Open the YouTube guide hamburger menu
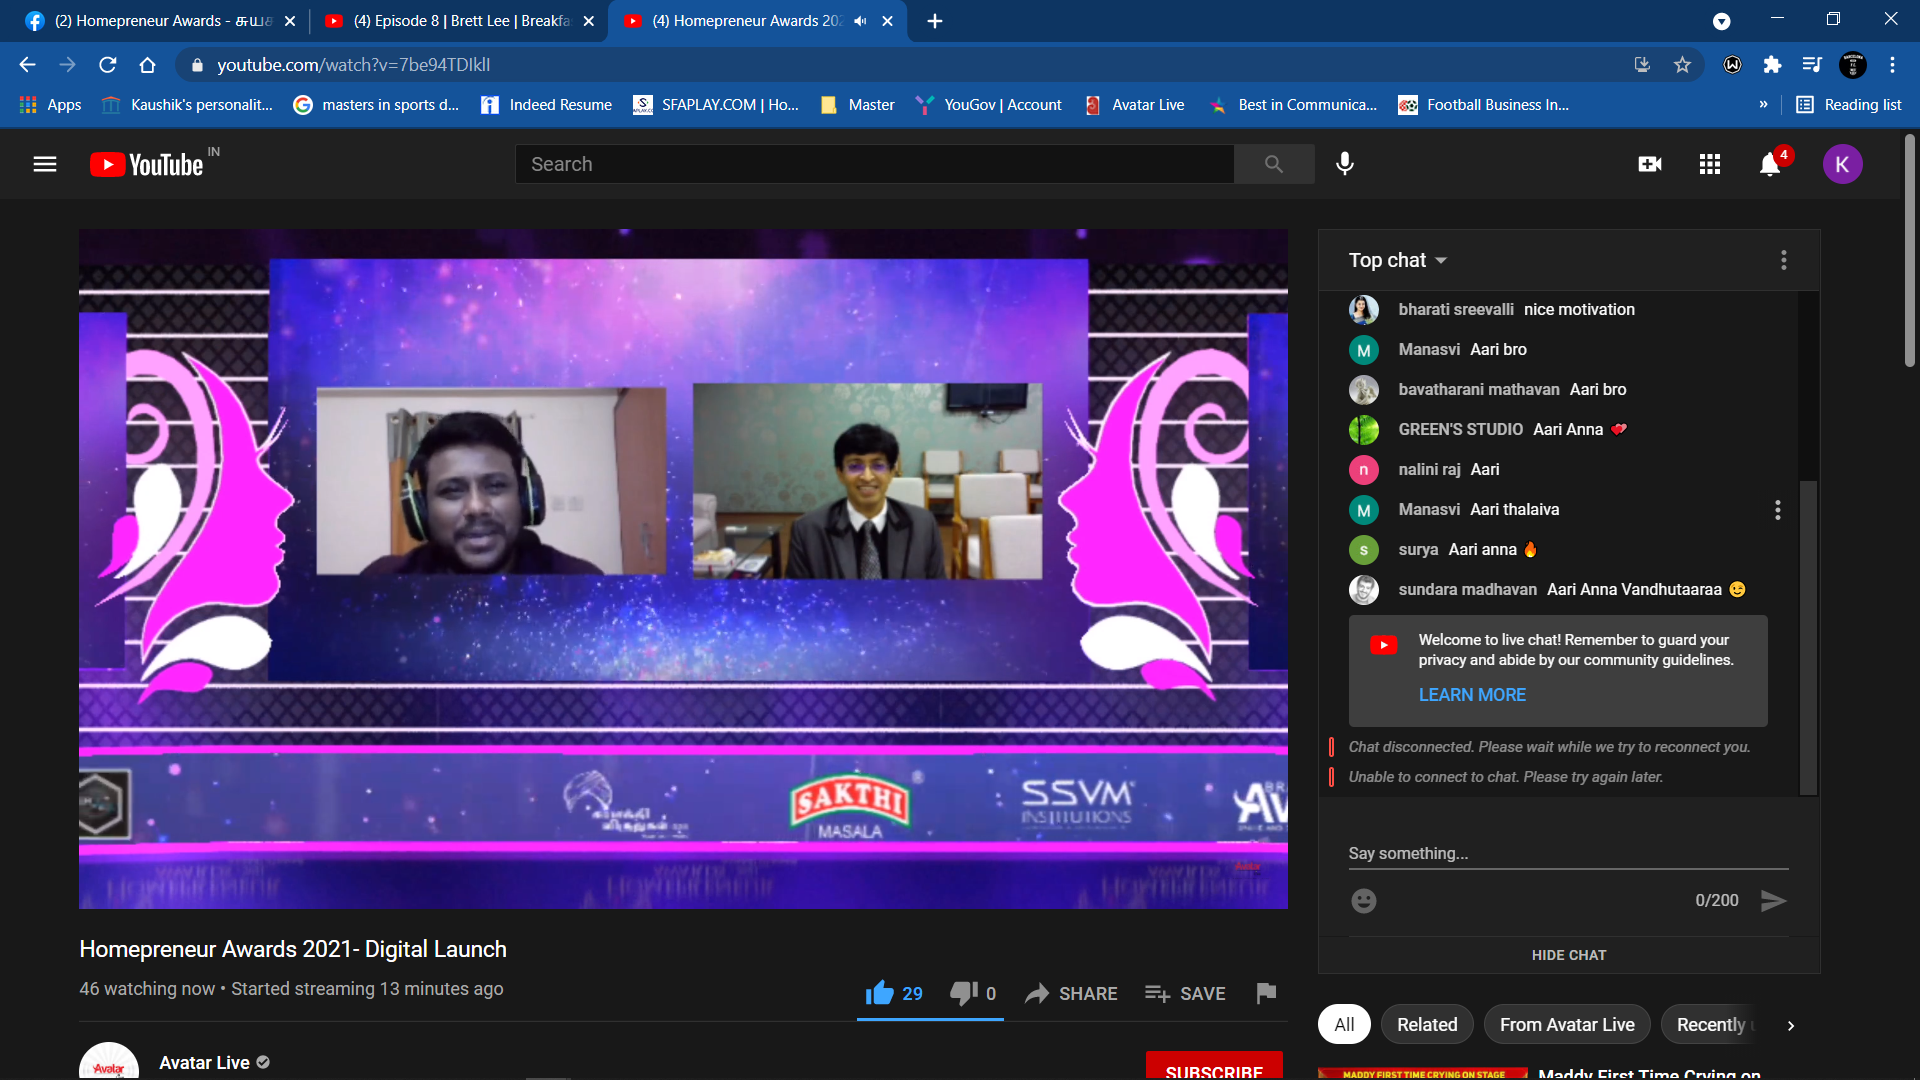Screen dimensions: 1920x1080 point(45,164)
